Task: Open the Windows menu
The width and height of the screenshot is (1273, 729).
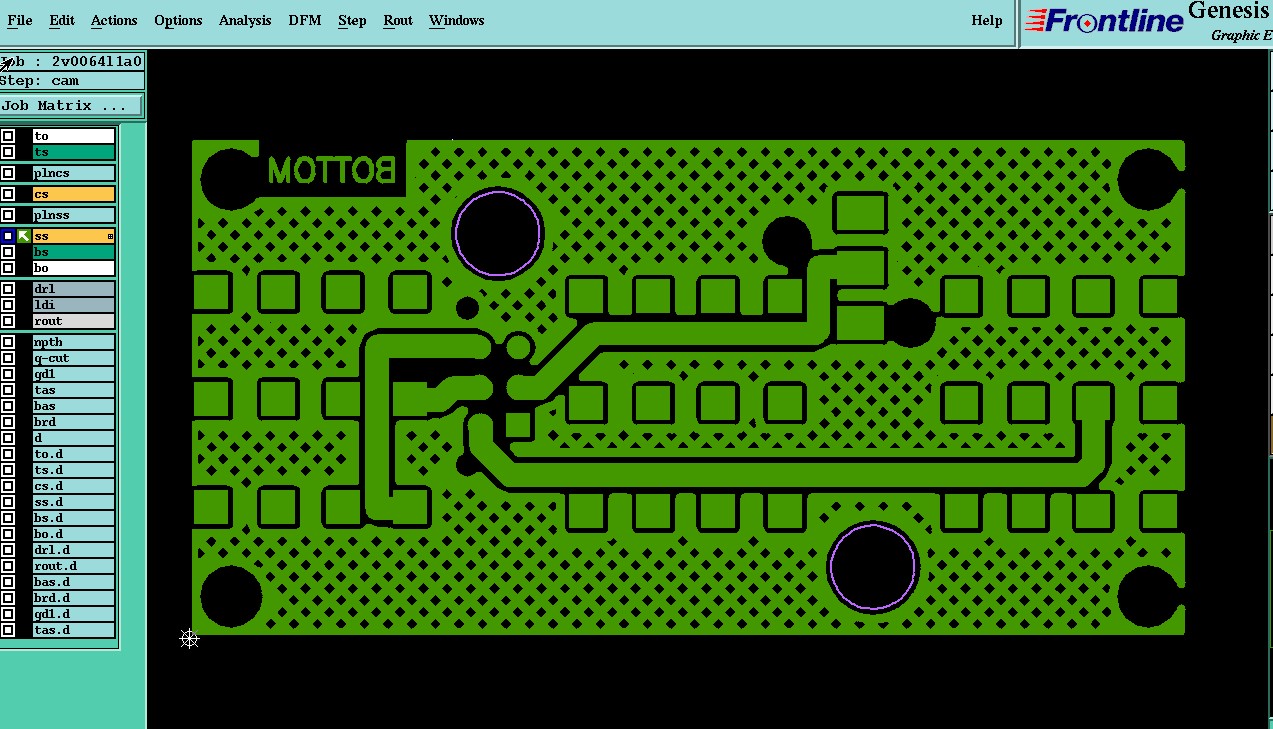Action: 457,20
